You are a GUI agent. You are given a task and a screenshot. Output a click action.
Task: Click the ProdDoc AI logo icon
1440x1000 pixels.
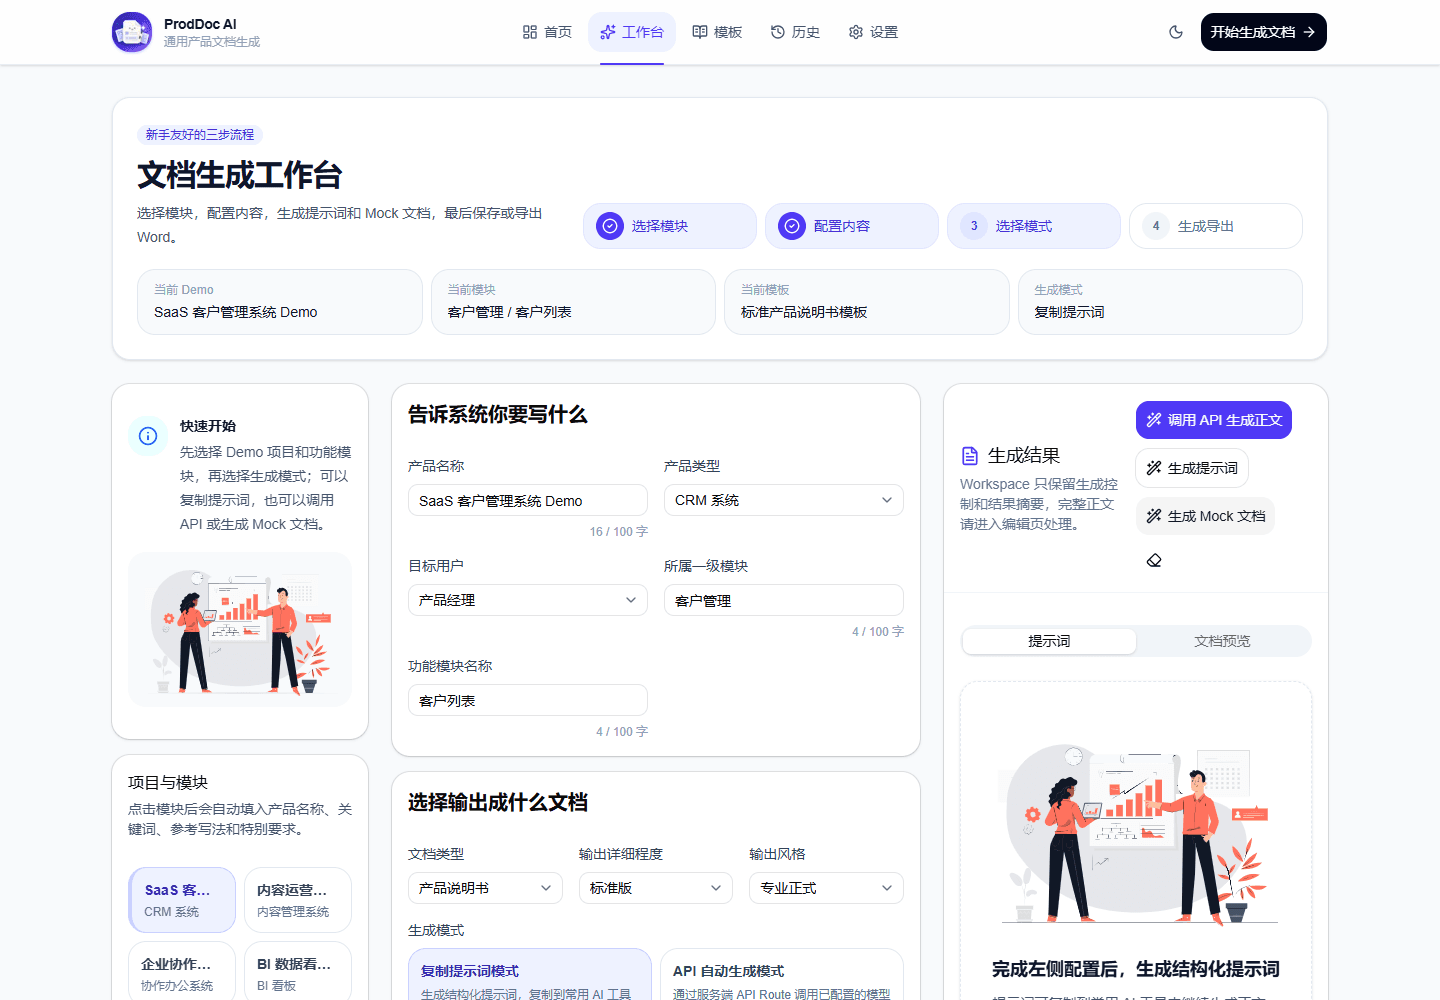tap(132, 32)
